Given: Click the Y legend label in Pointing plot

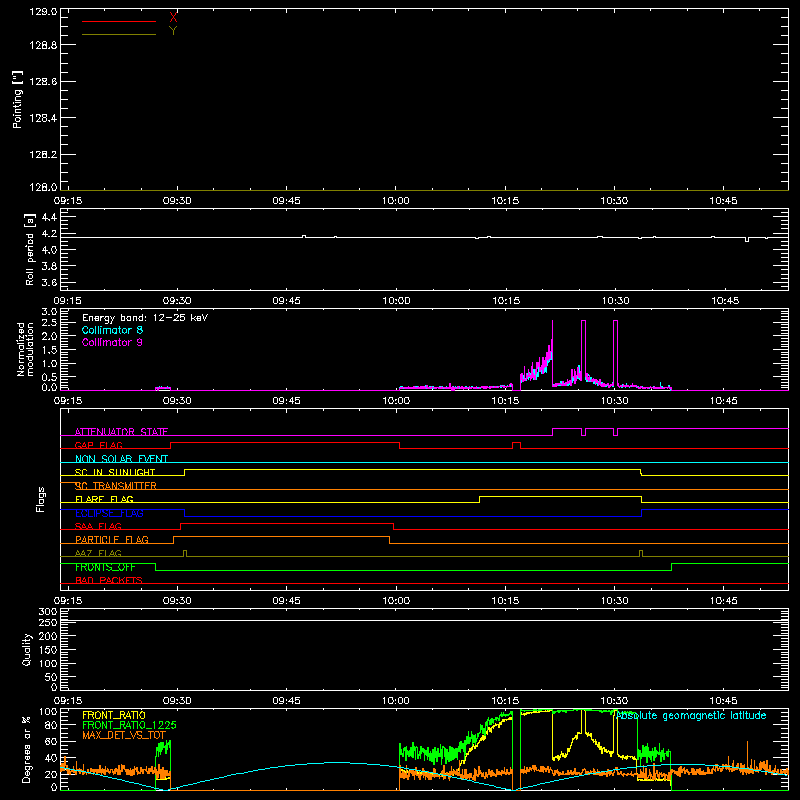Looking at the screenshot, I should pos(173,31).
